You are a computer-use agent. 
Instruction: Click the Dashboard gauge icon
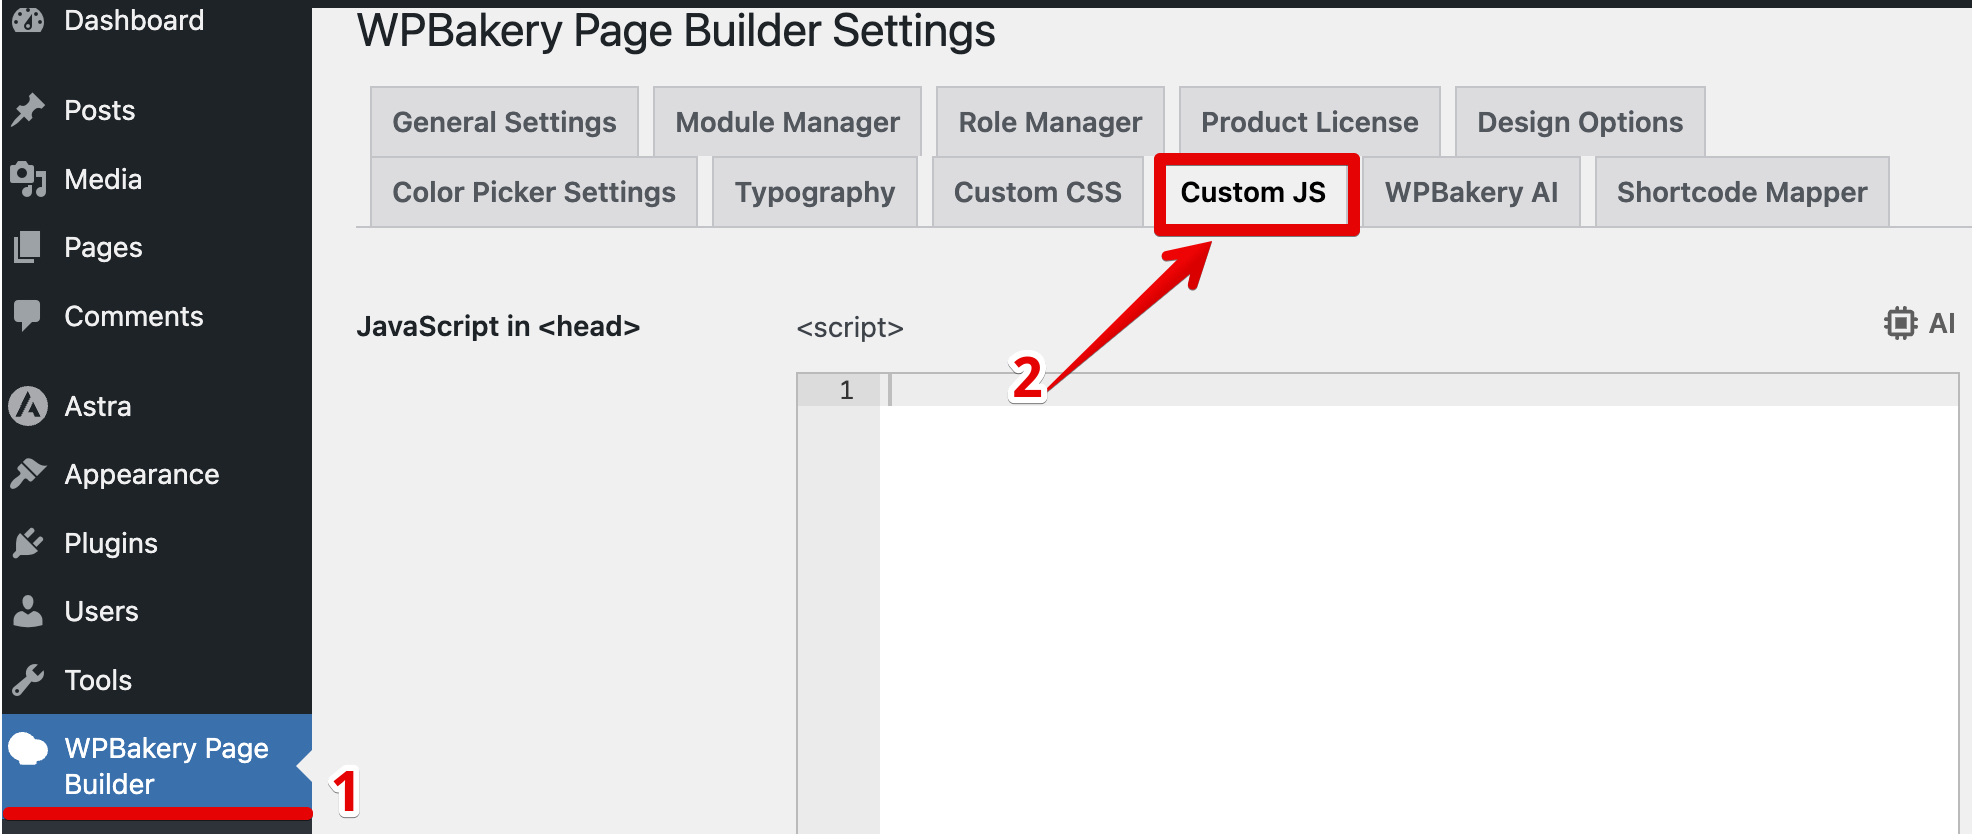pyautogui.click(x=28, y=20)
